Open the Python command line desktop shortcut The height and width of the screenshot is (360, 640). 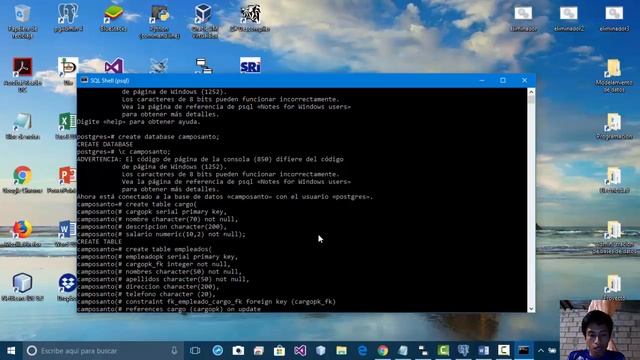coord(159,21)
